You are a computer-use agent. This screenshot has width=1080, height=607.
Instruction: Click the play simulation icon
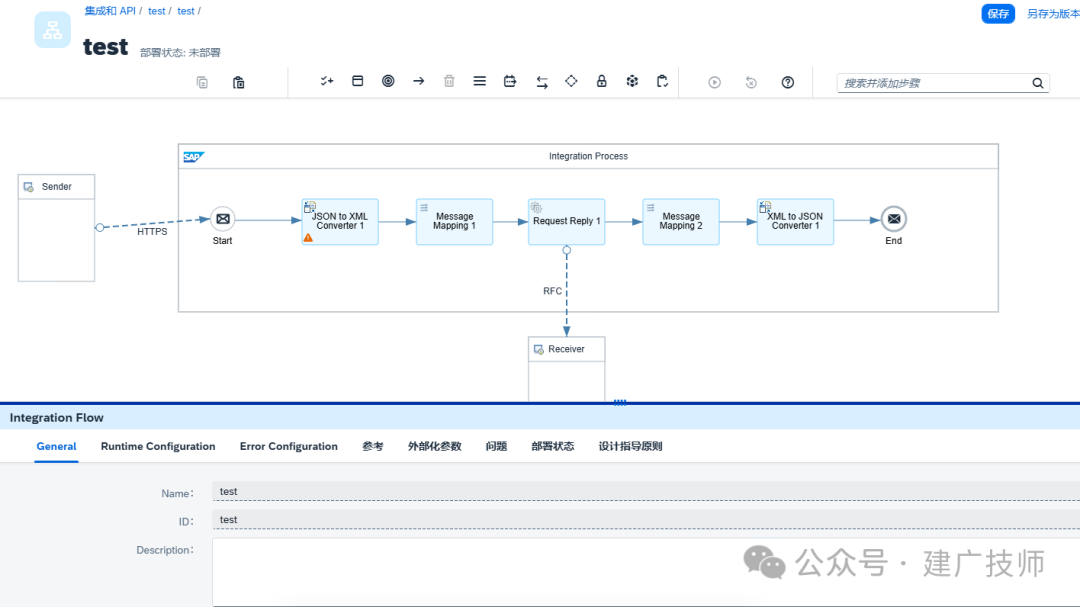click(x=715, y=83)
